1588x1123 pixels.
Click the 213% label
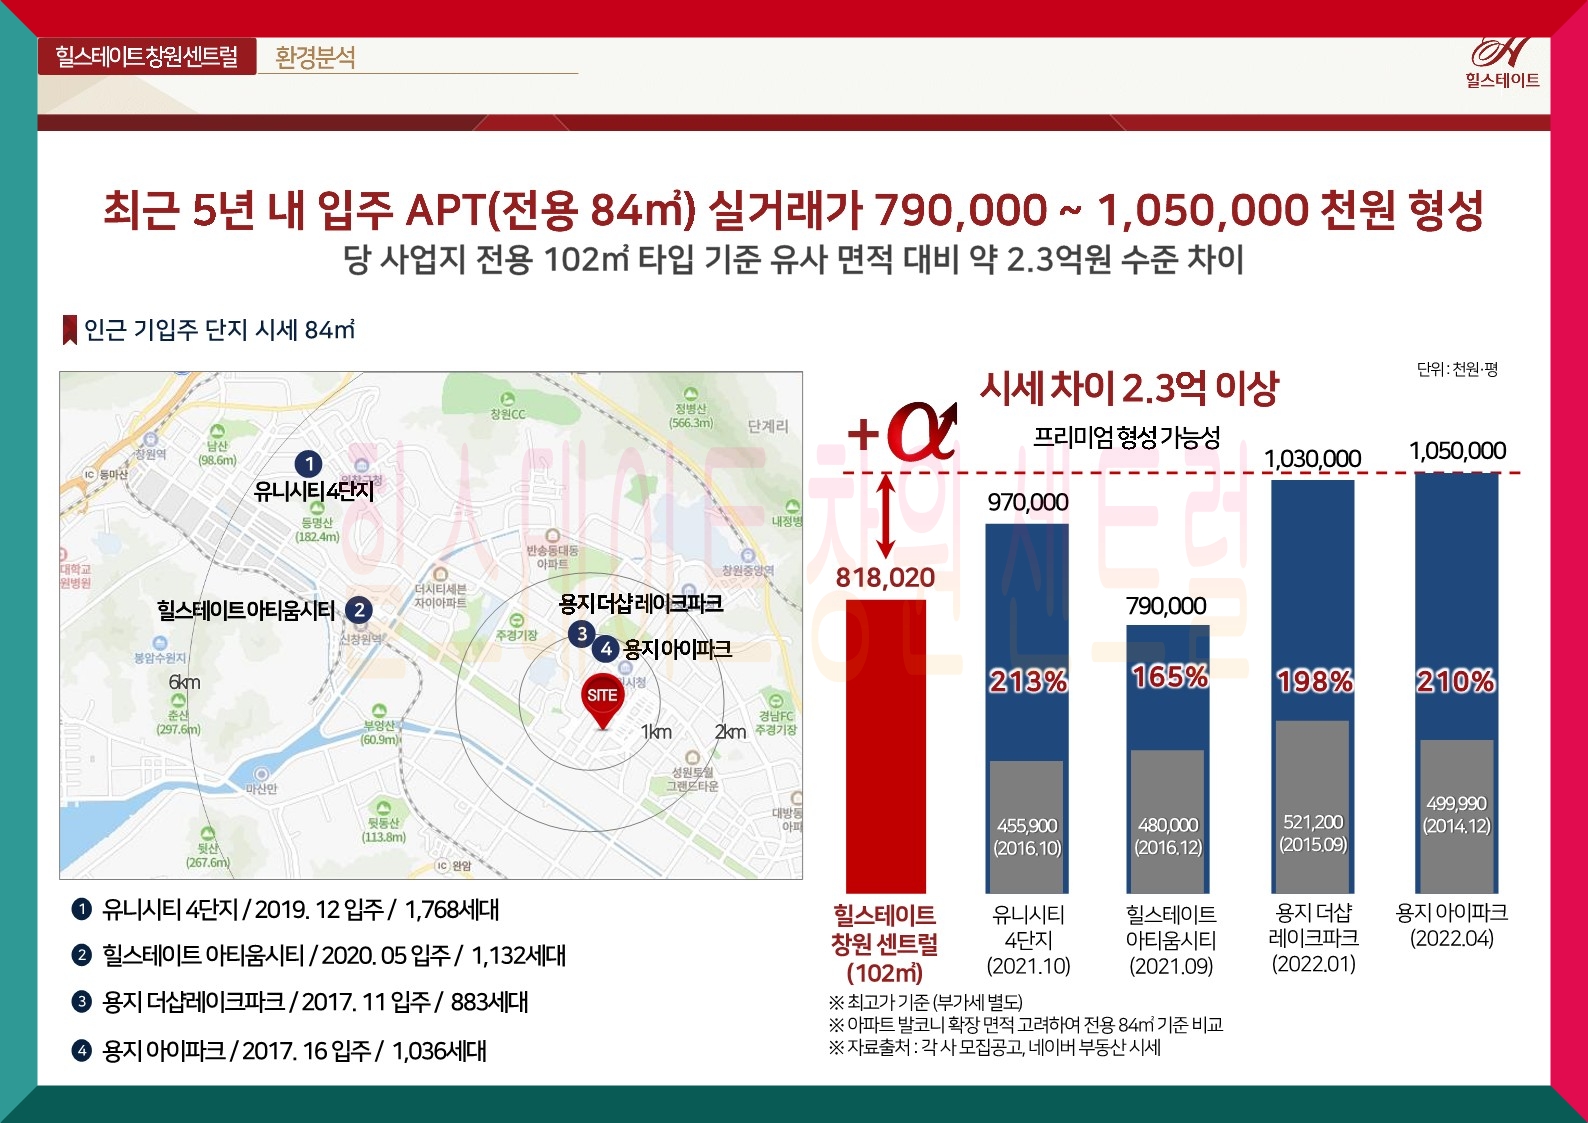pyautogui.click(x=1028, y=682)
